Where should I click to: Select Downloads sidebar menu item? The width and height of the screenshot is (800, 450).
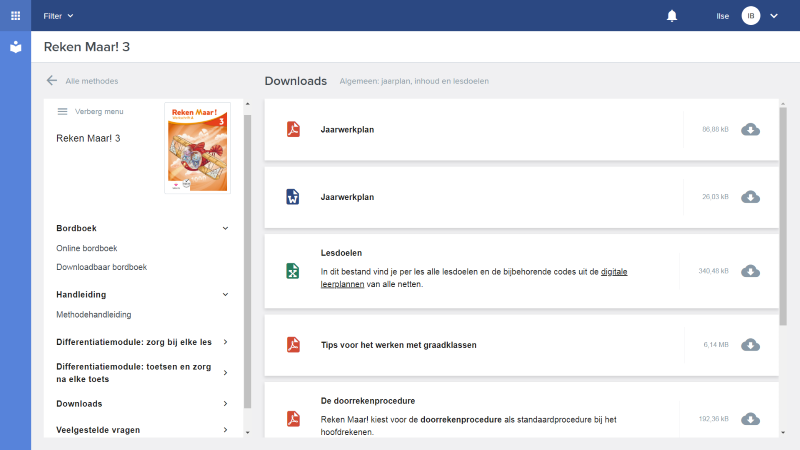(79, 404)
